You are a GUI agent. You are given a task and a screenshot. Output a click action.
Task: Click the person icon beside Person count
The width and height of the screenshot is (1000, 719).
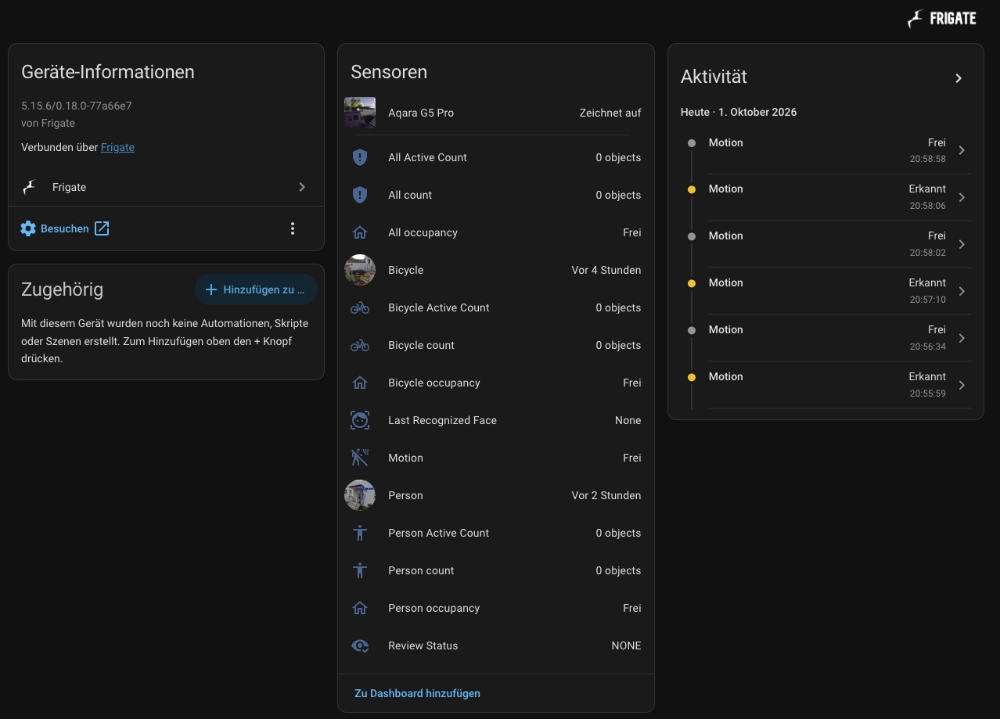coord(360,570)
